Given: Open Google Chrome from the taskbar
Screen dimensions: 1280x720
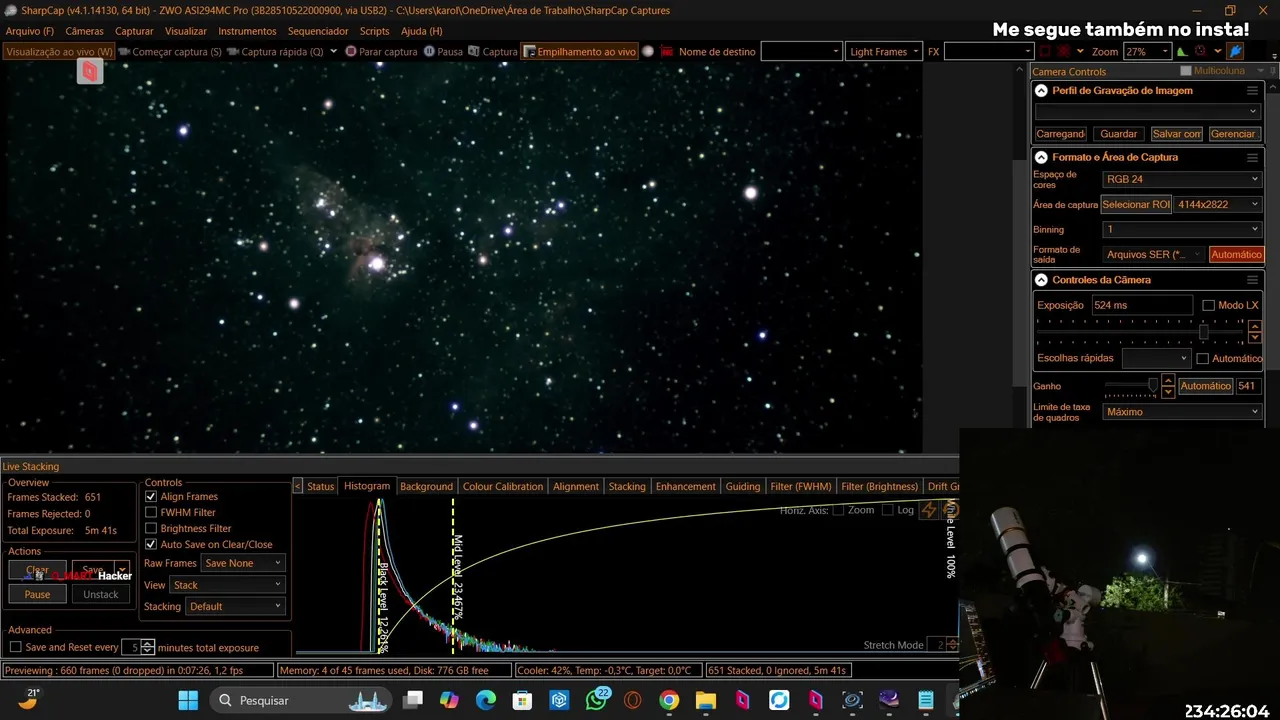Looking at the screenshot, I should click(x=669, y=700).
